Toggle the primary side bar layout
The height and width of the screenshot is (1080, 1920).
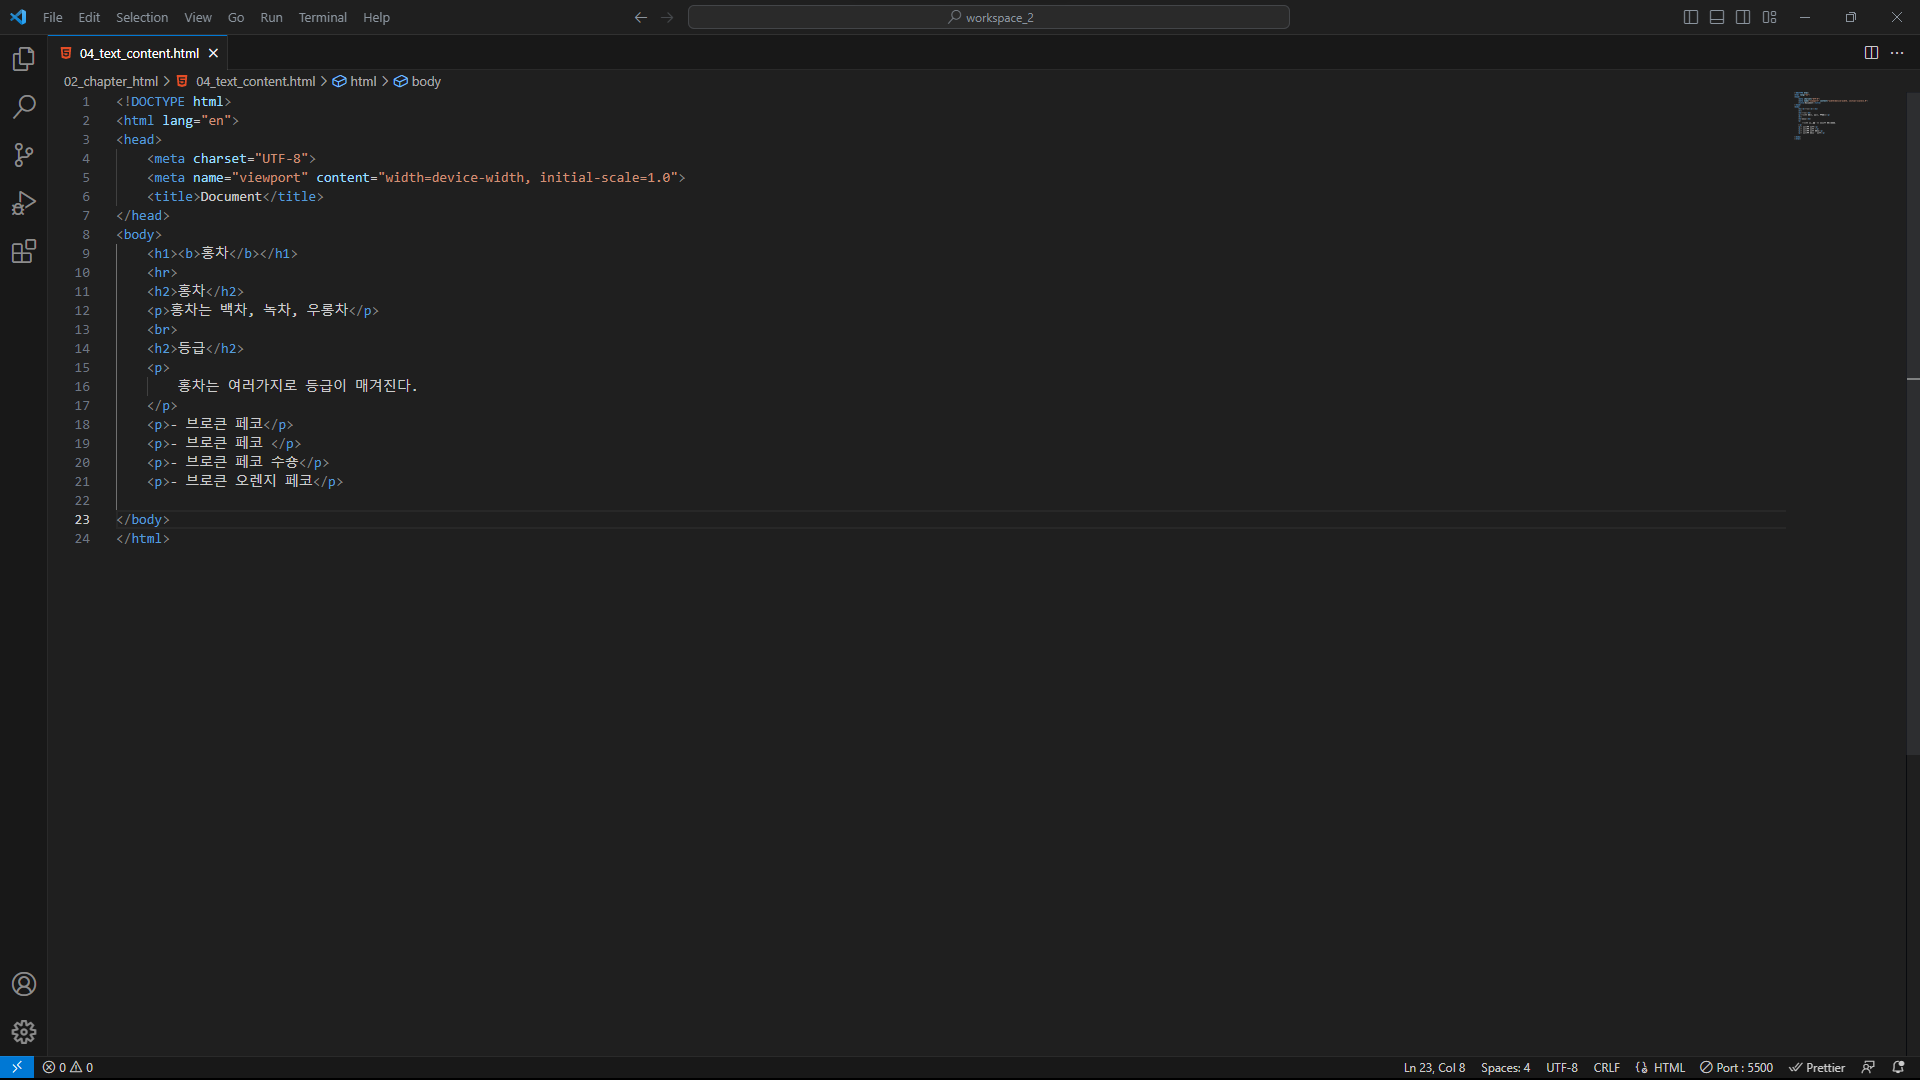coord(1691,17)
